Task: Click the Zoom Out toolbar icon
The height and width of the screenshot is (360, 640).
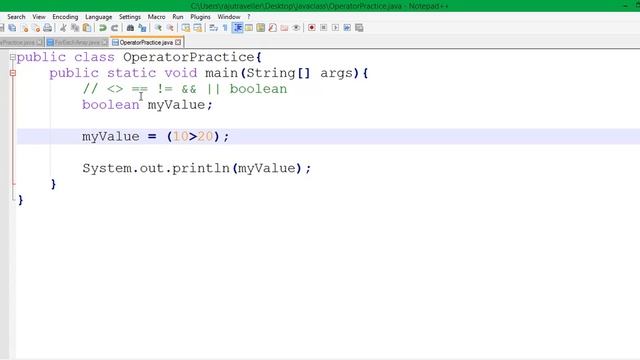Action: click(170, 28)
